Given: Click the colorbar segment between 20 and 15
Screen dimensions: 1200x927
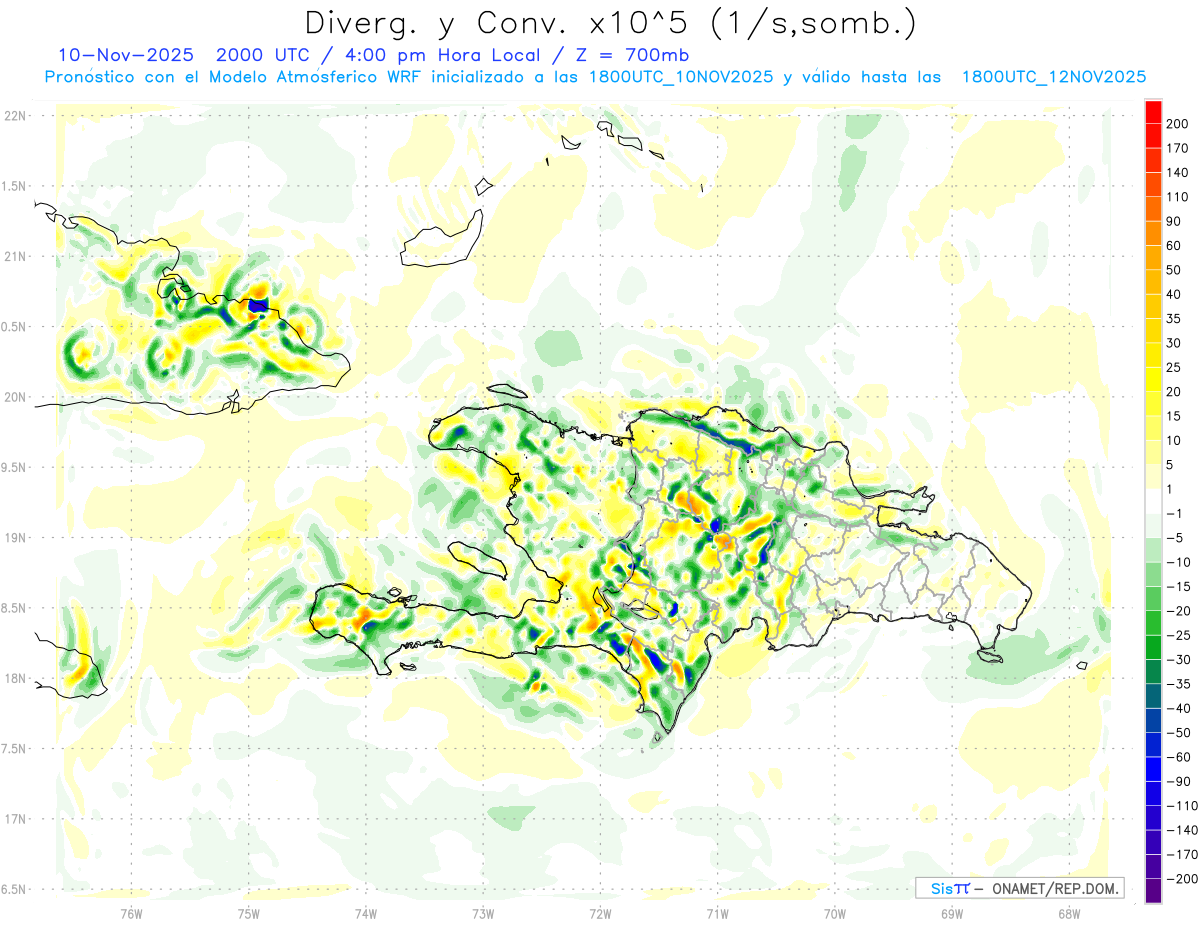Looking at the screenshot, I should click(1153, 403).
